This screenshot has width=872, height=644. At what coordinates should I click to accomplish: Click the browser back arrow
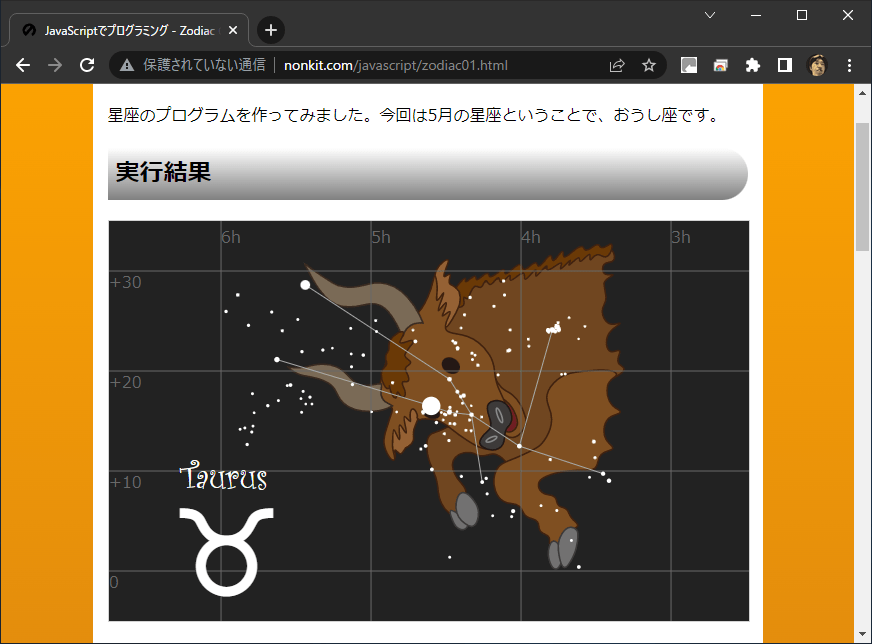pos(23,65)
